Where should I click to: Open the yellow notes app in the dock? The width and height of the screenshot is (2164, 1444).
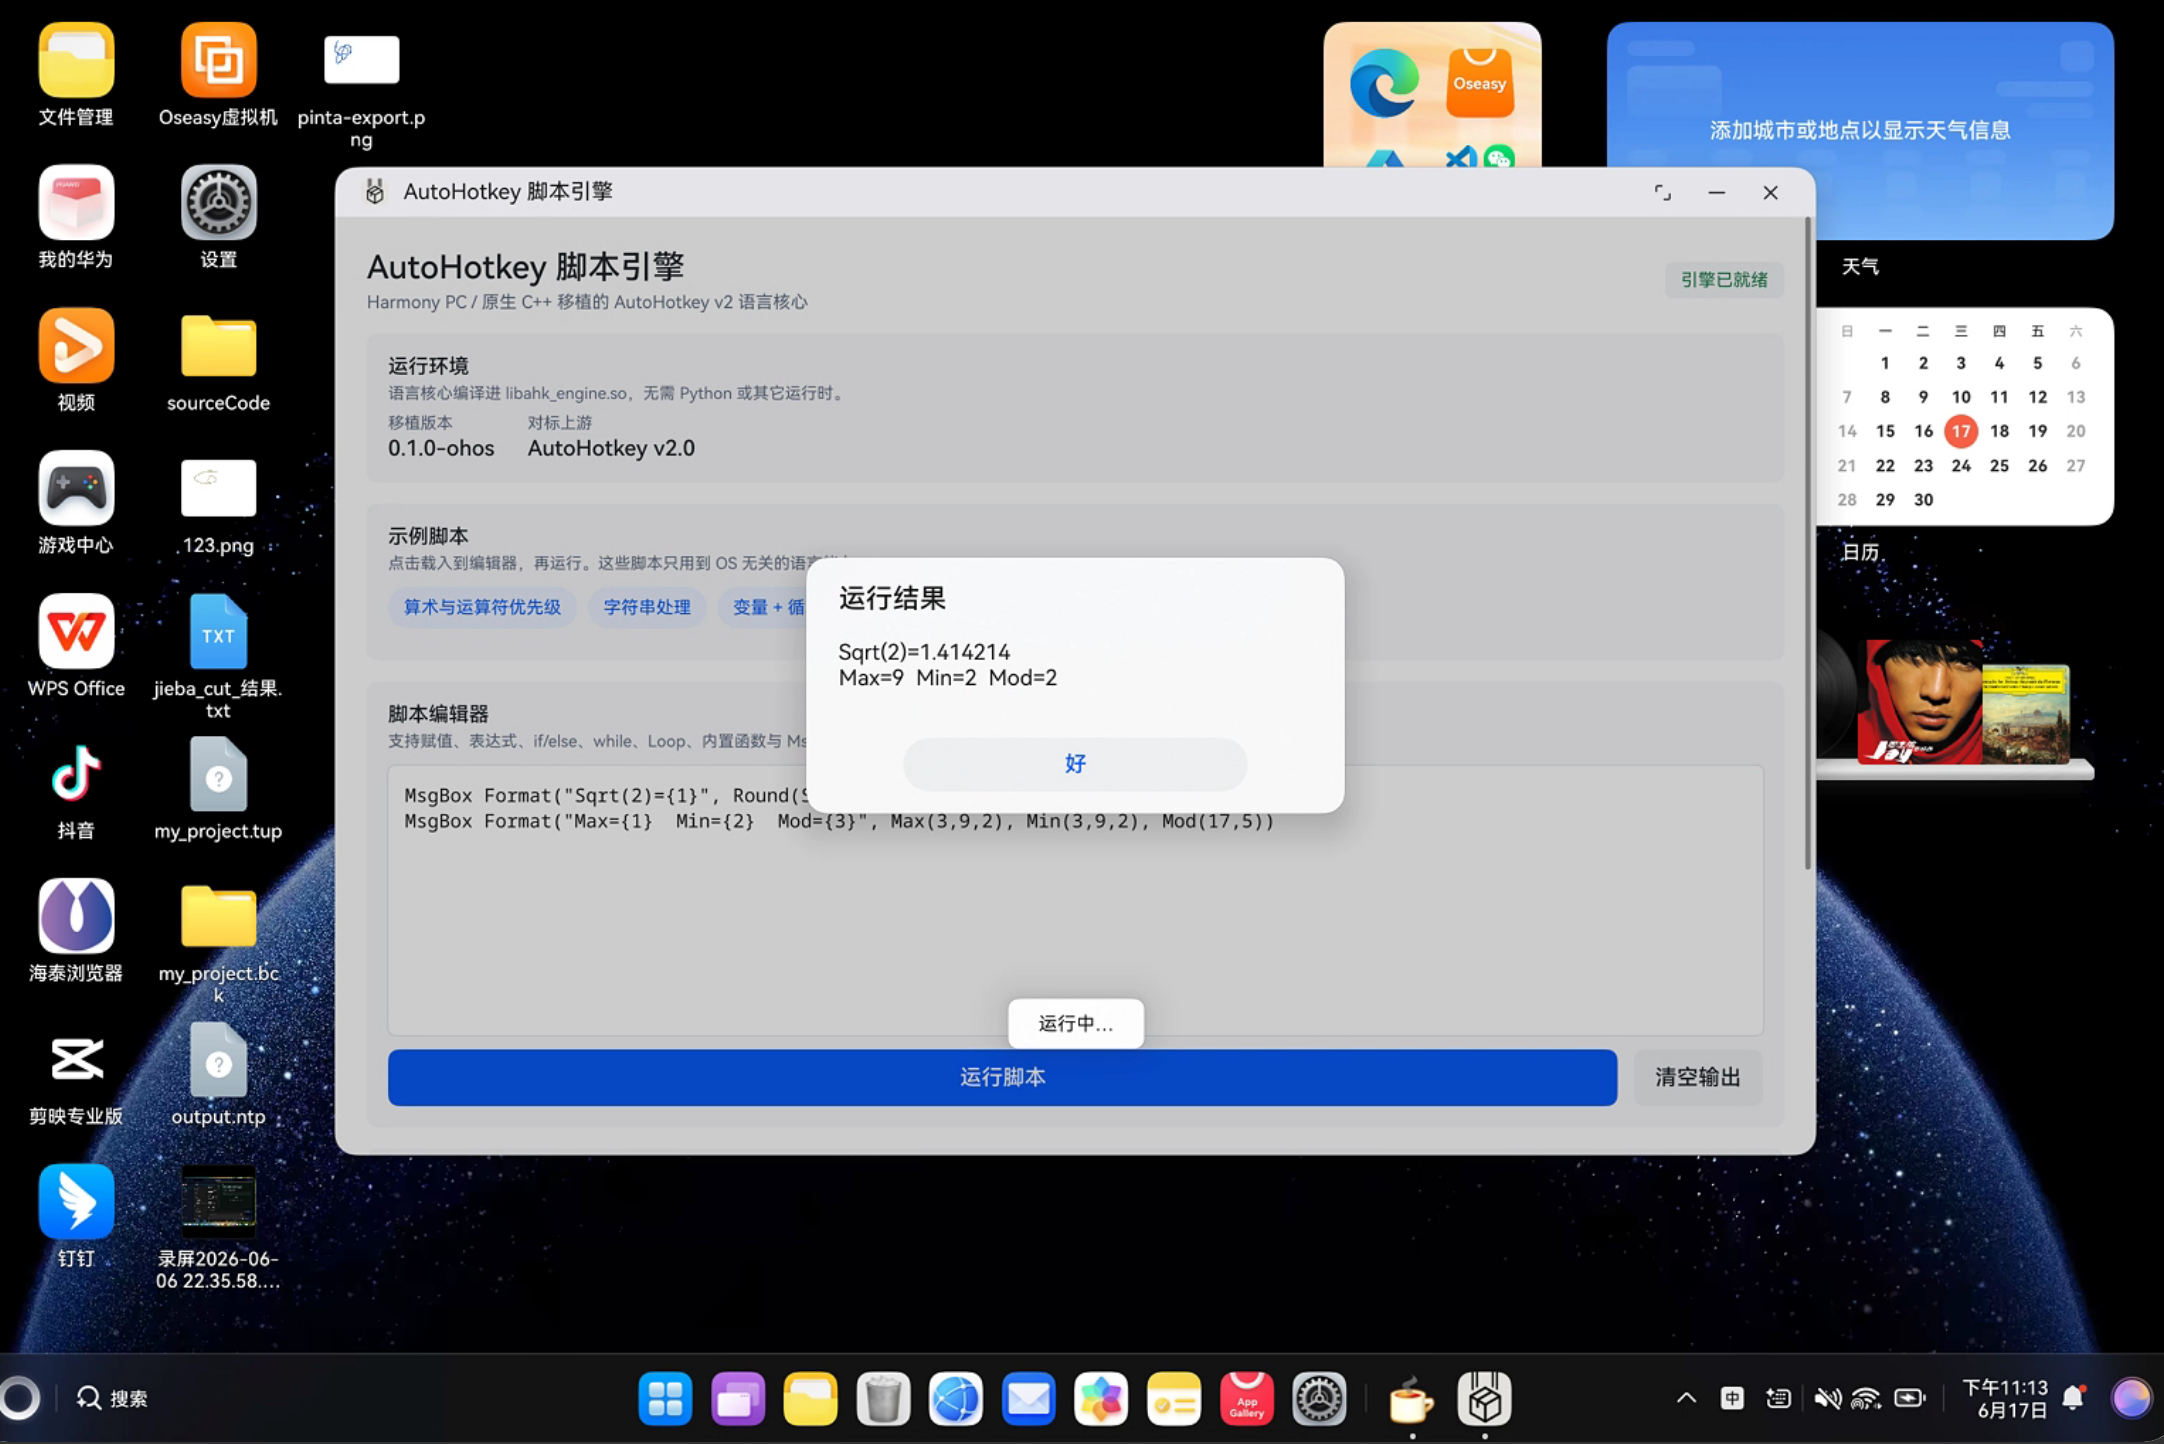click(x=1174, y=1398)
